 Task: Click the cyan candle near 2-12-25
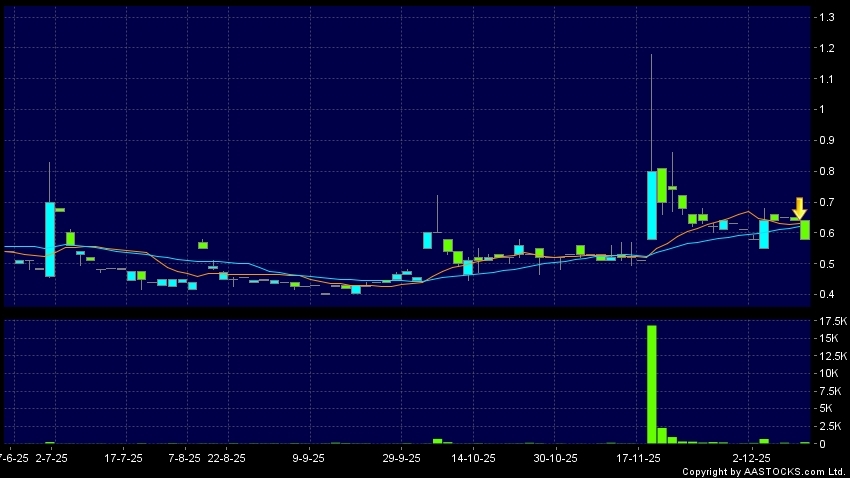tap(764, 234)
